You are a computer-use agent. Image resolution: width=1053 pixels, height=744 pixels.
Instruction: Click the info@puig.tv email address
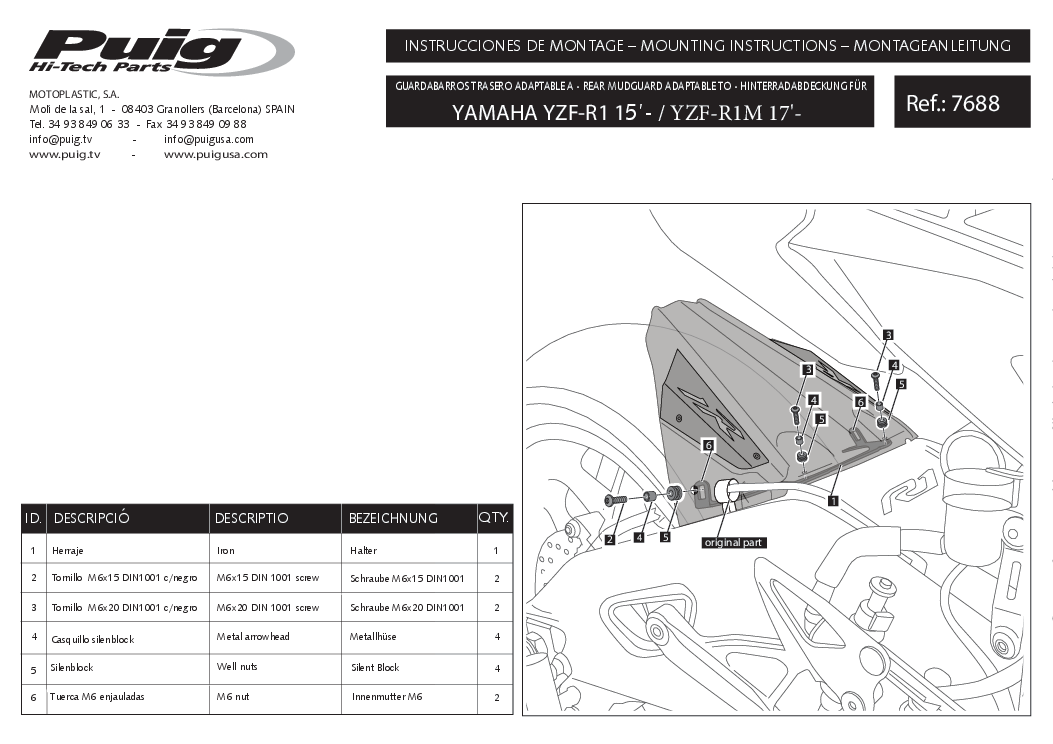[x=60, y=140]
